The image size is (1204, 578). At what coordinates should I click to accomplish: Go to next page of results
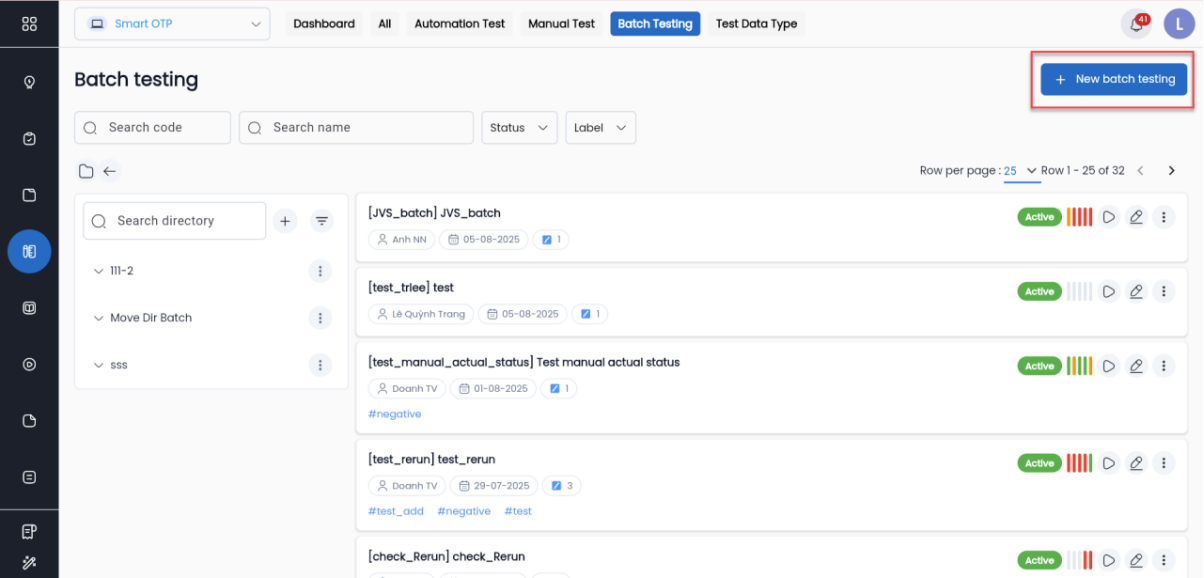point(1172,171)
